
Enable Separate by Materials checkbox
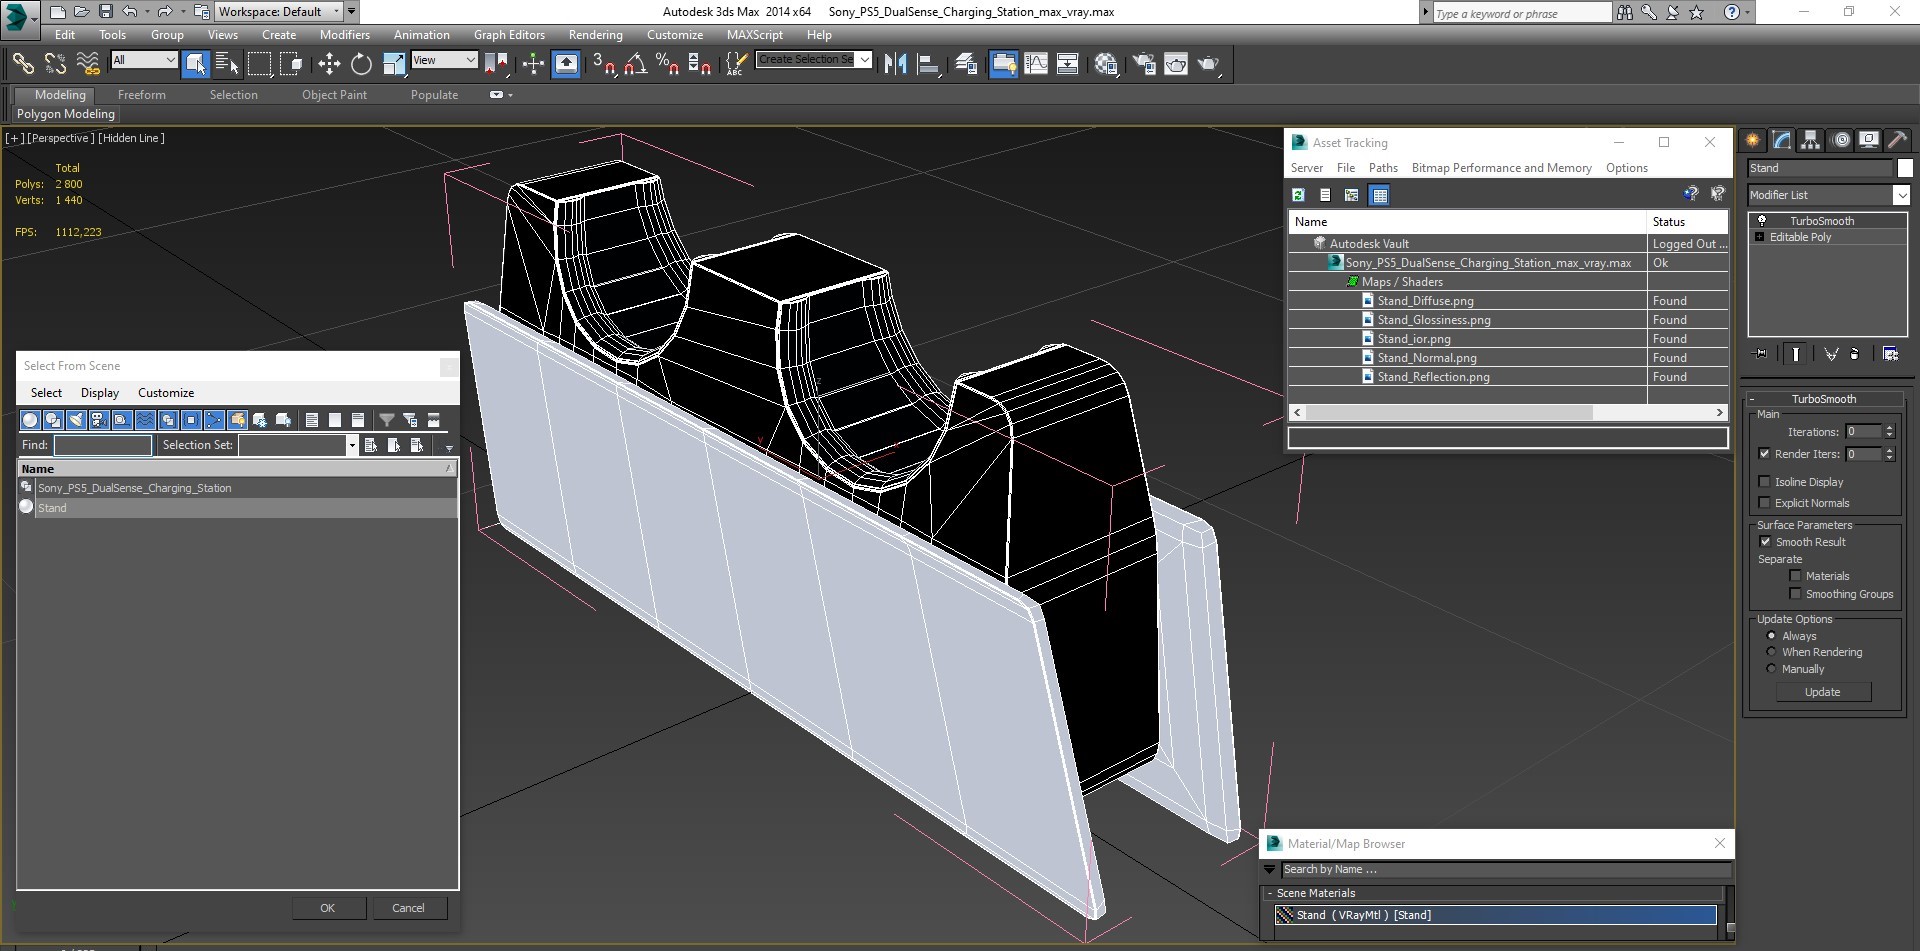(1795, 576)
